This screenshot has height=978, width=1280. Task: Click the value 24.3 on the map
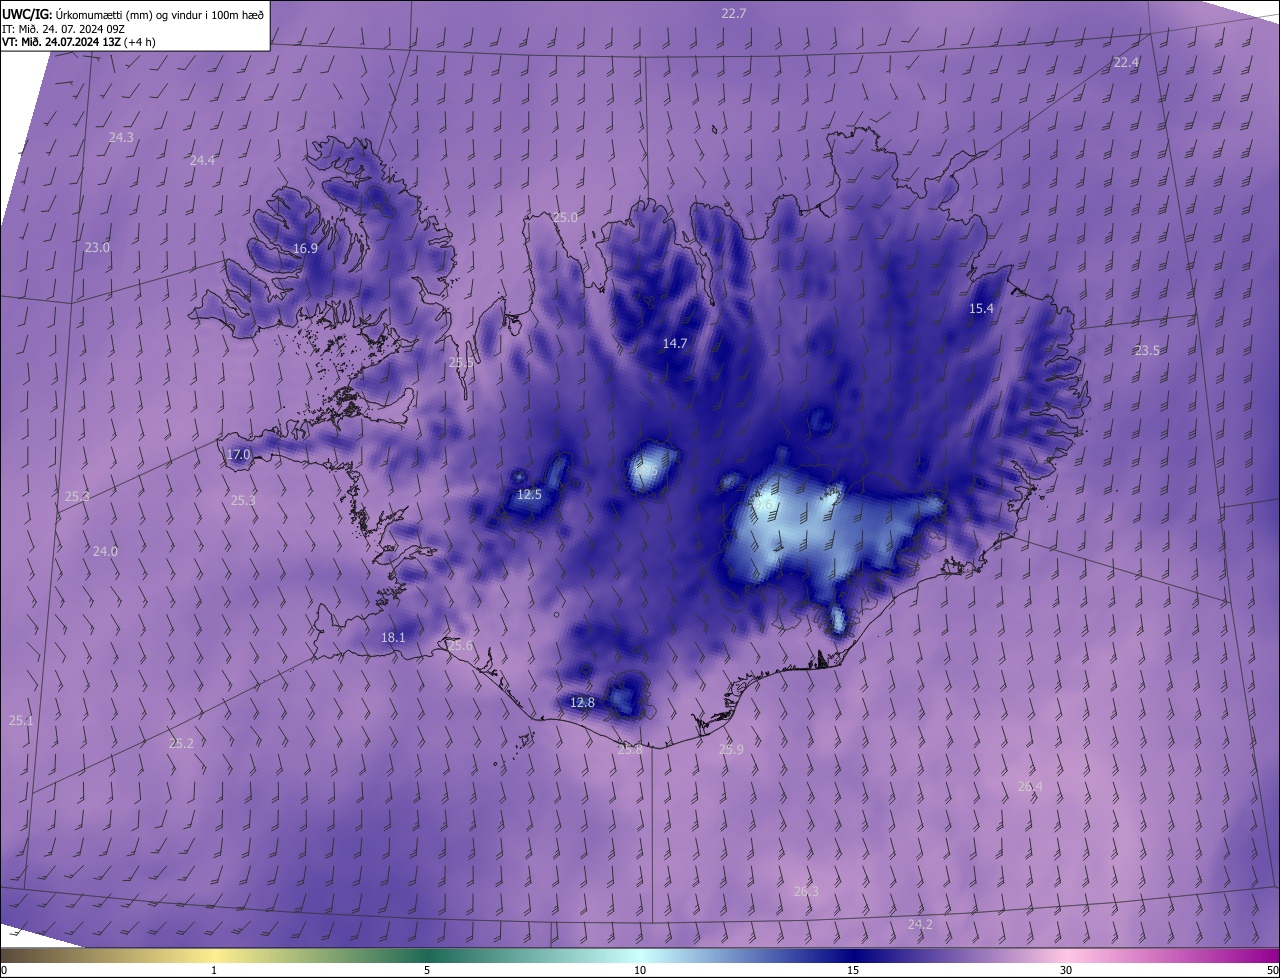(x=121, y=137)
